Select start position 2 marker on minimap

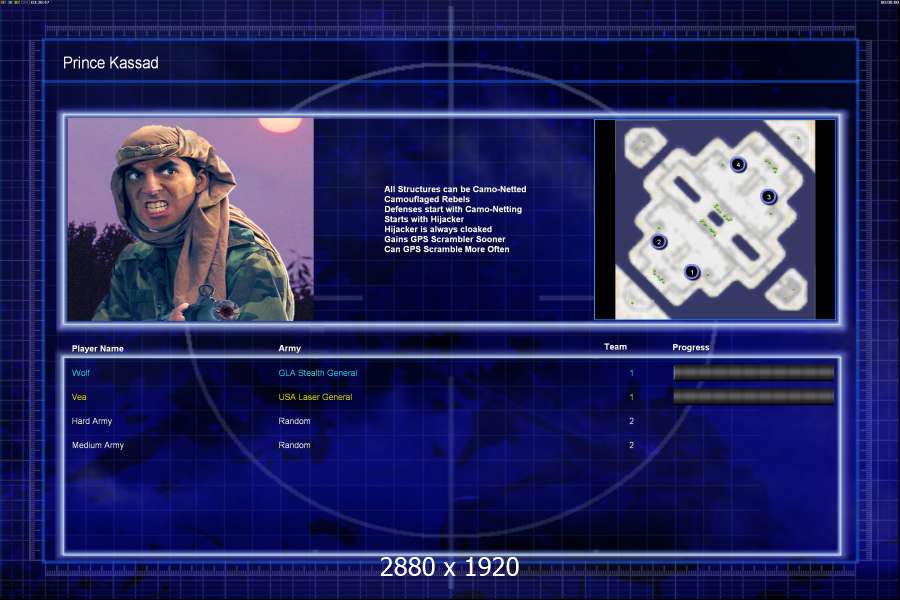coord(659,242)
